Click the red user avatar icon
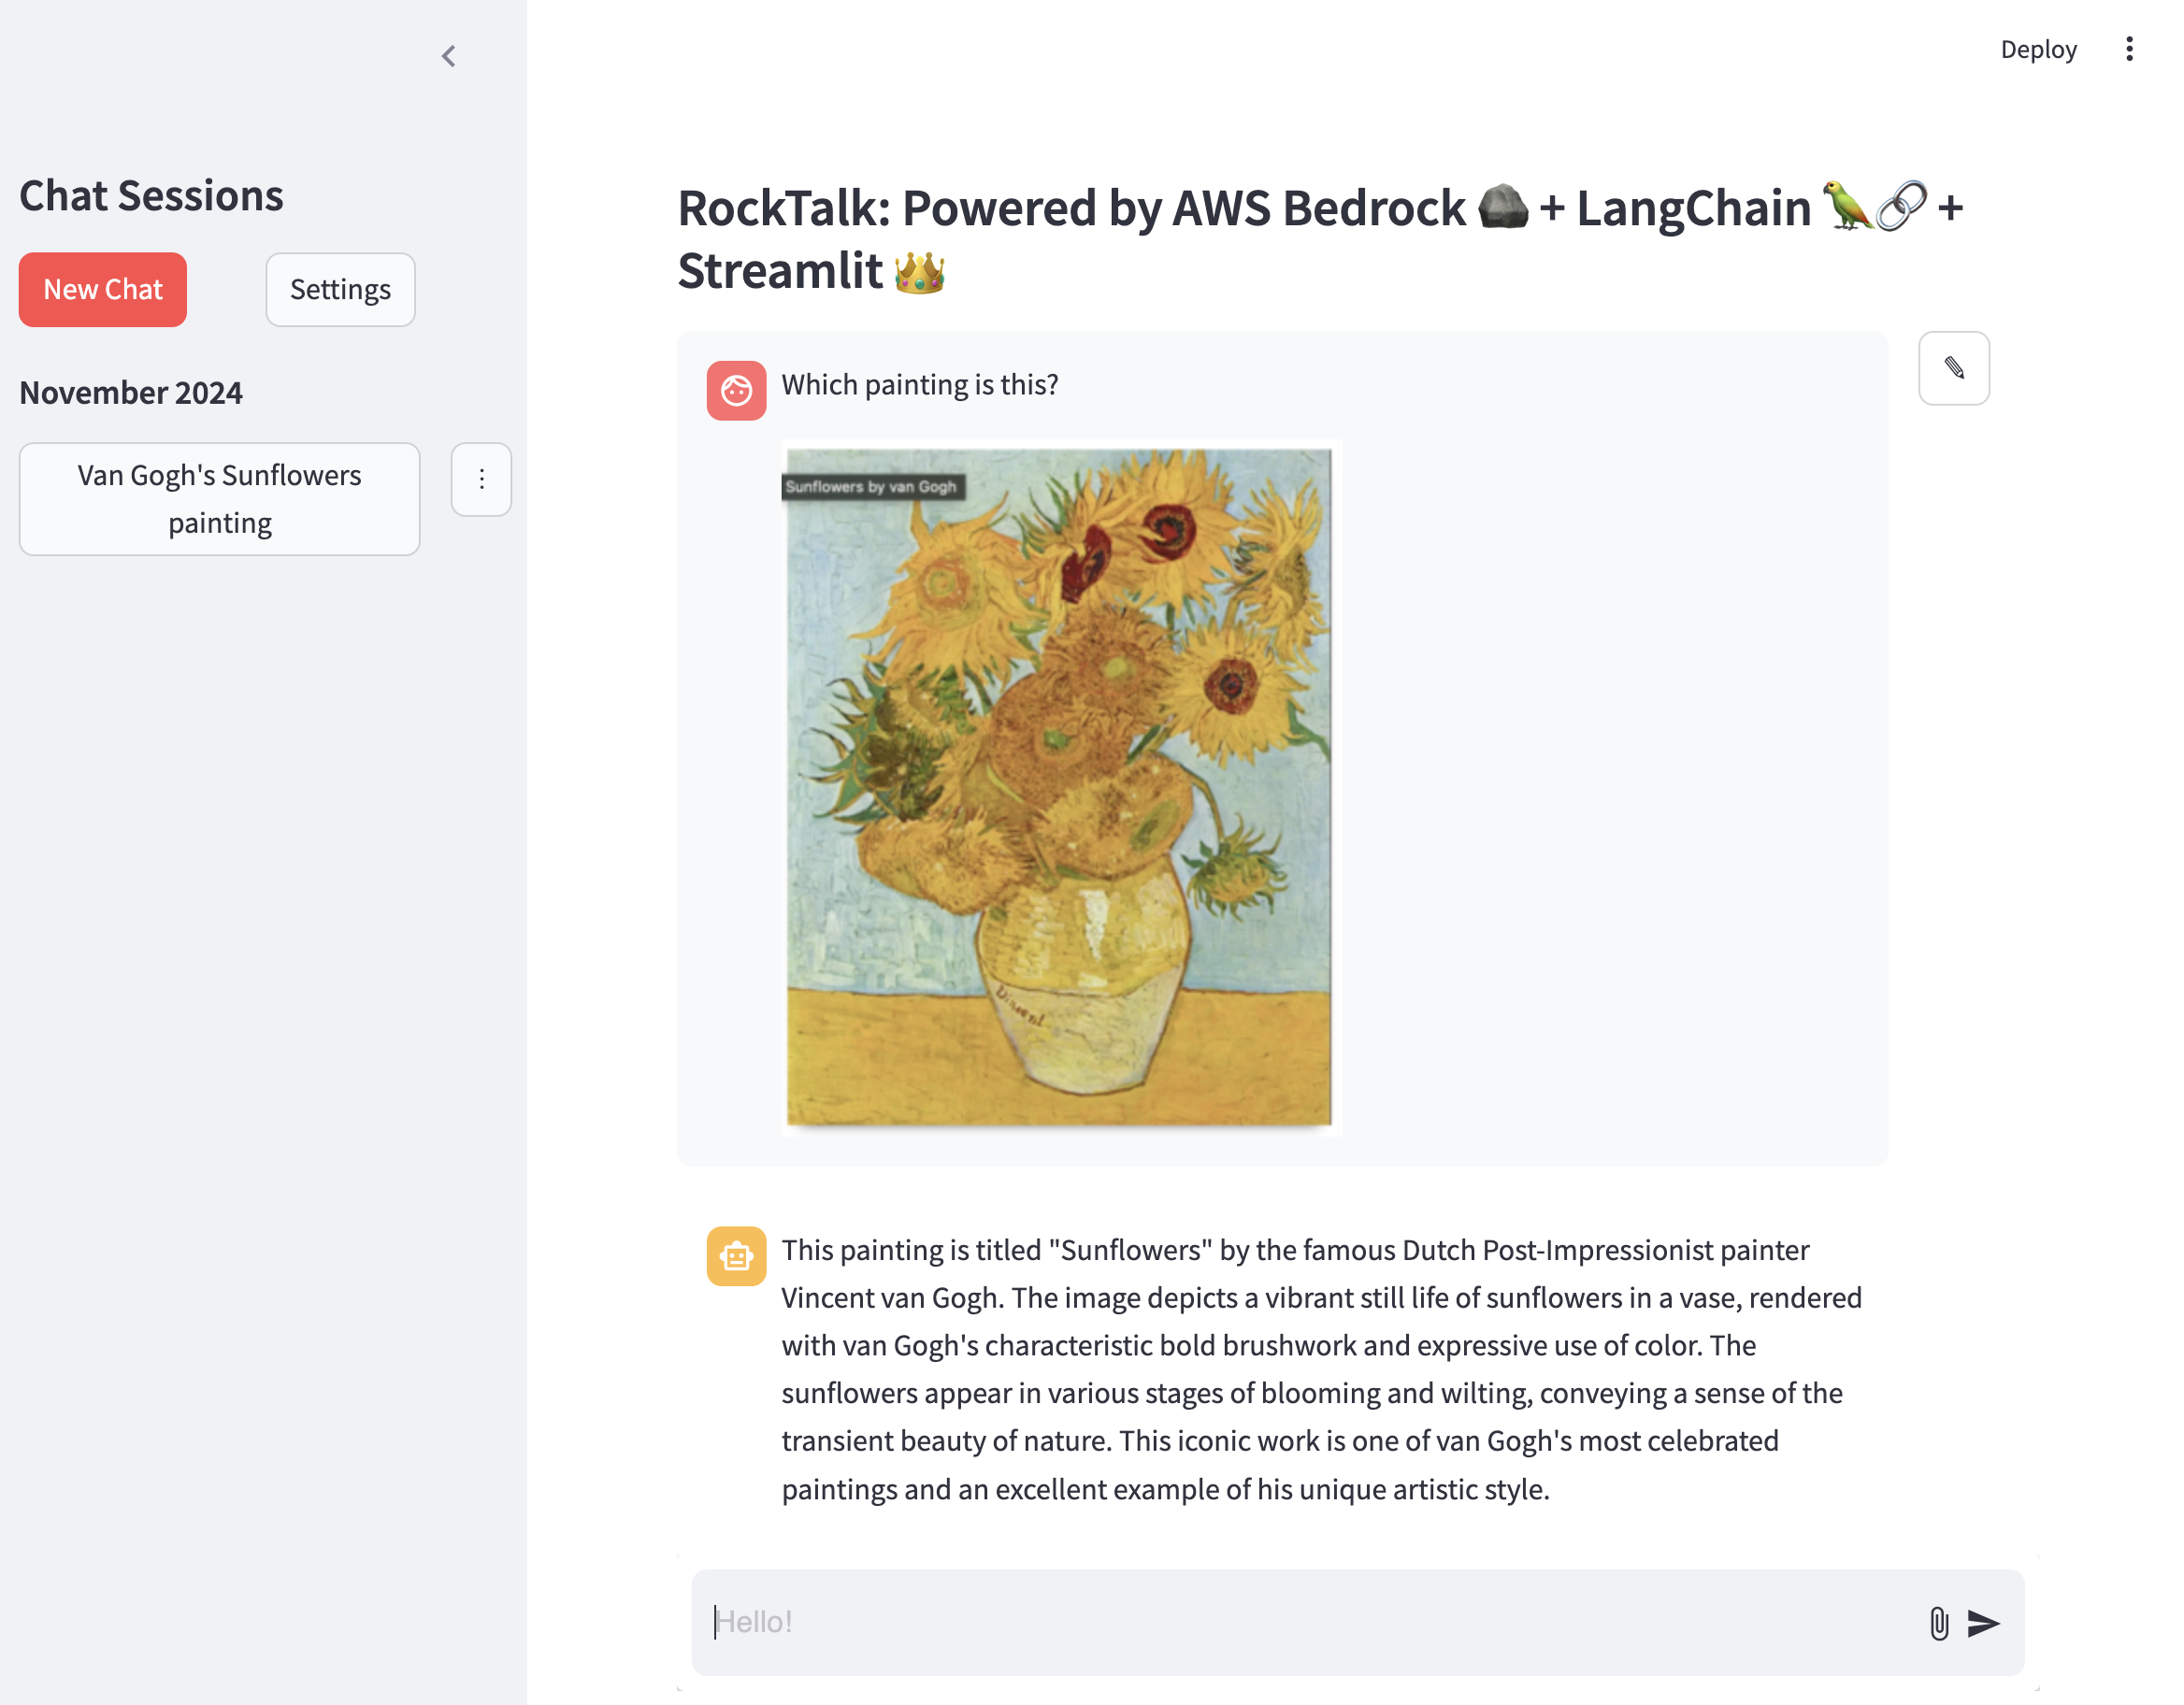 point(736,390)
